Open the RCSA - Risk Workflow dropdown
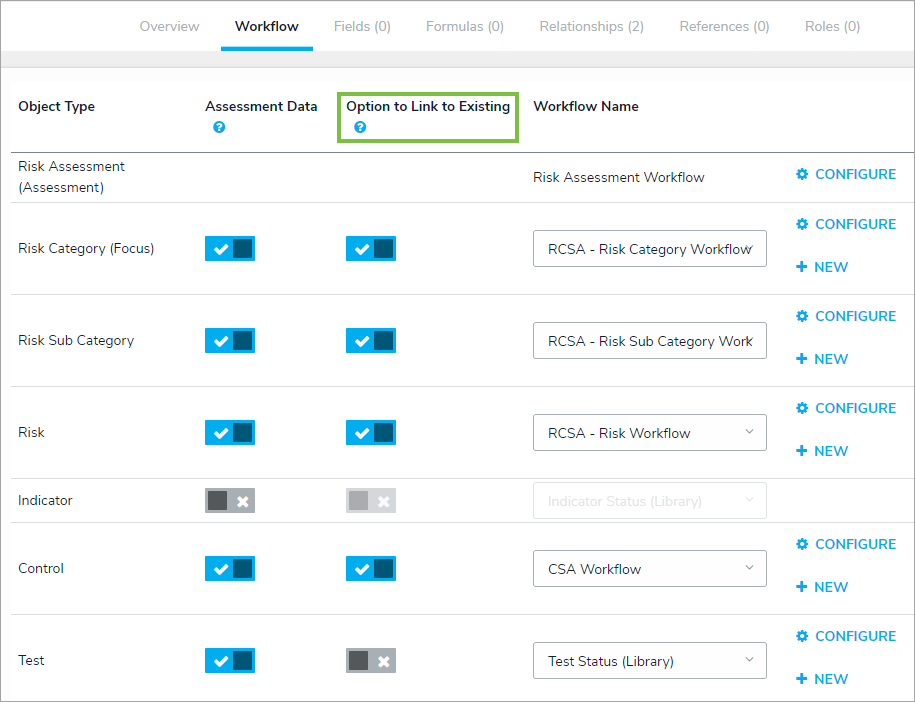Image resolution: width=915 pixels, height=702 pixels. coord(650,433)
